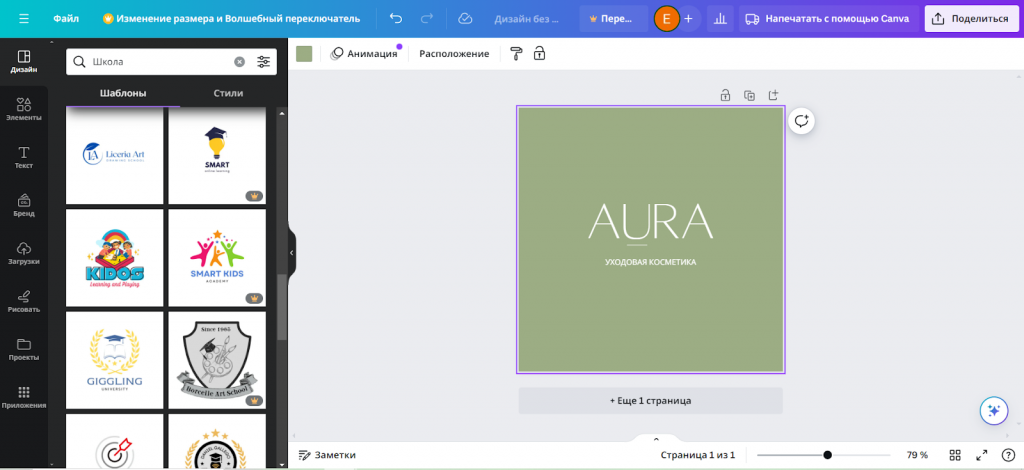This screenshot has height=470, width=1024.
Task: Collapse the side panel with arrow handle
Action: pos(292,253)
